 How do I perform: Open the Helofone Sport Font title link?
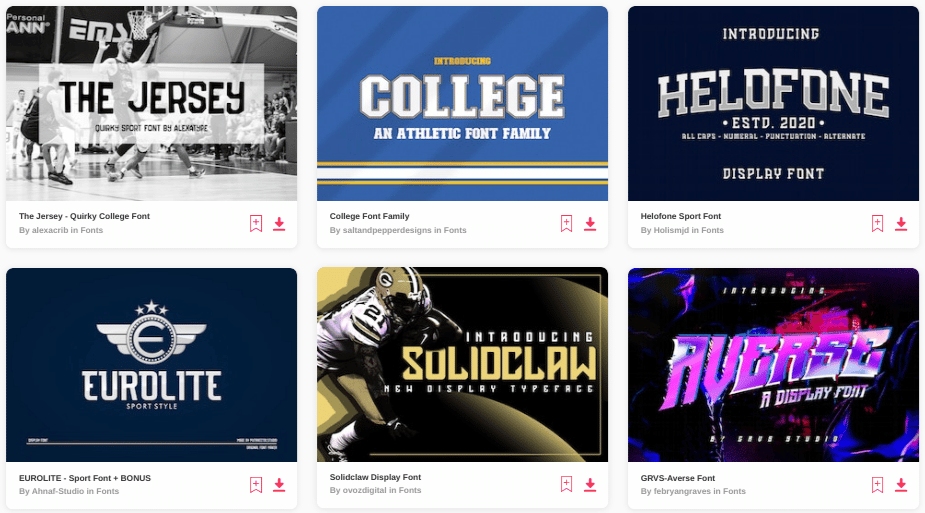click(x=681, y=216)
